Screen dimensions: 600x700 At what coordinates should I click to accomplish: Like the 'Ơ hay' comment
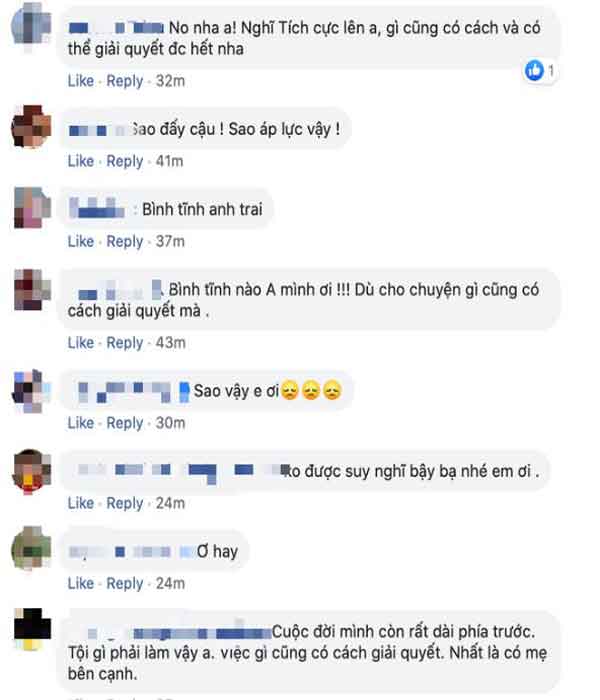[81, 583]
